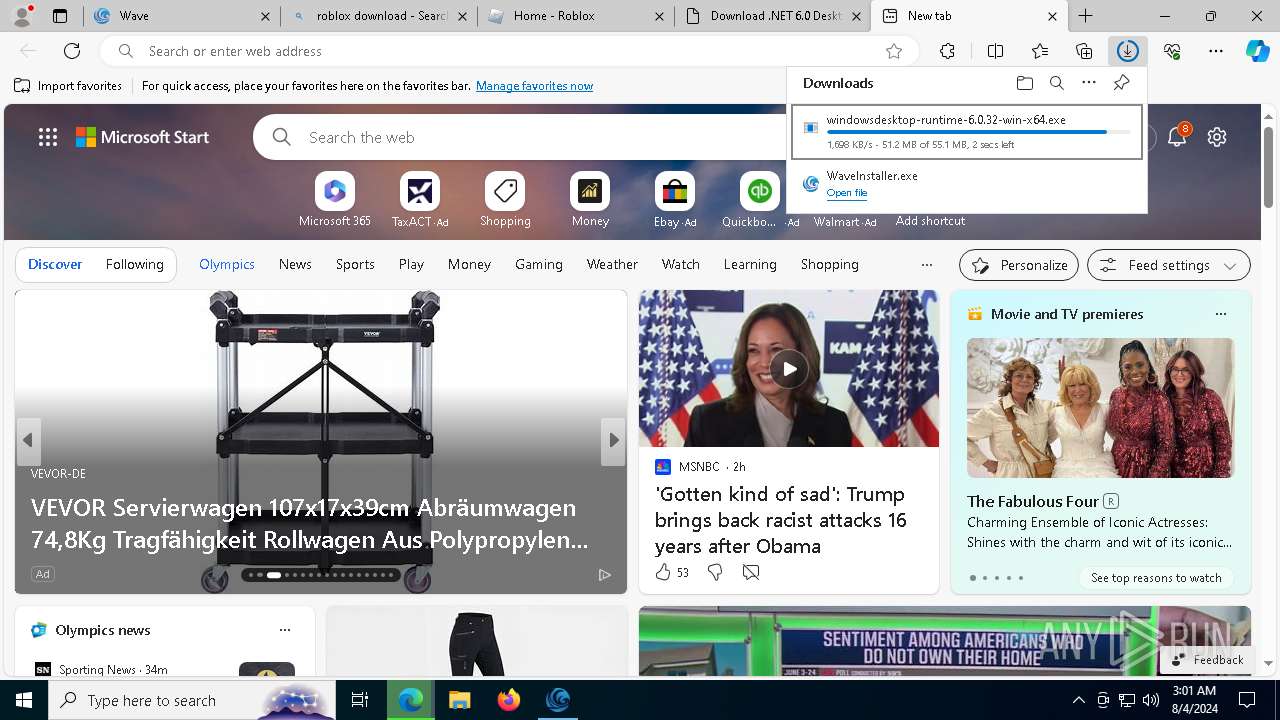Image resolution: width=1280 pixels, height=720 pixels.
Task: Open file link for WaveInstaller.exe
Action: pos(847,193)
